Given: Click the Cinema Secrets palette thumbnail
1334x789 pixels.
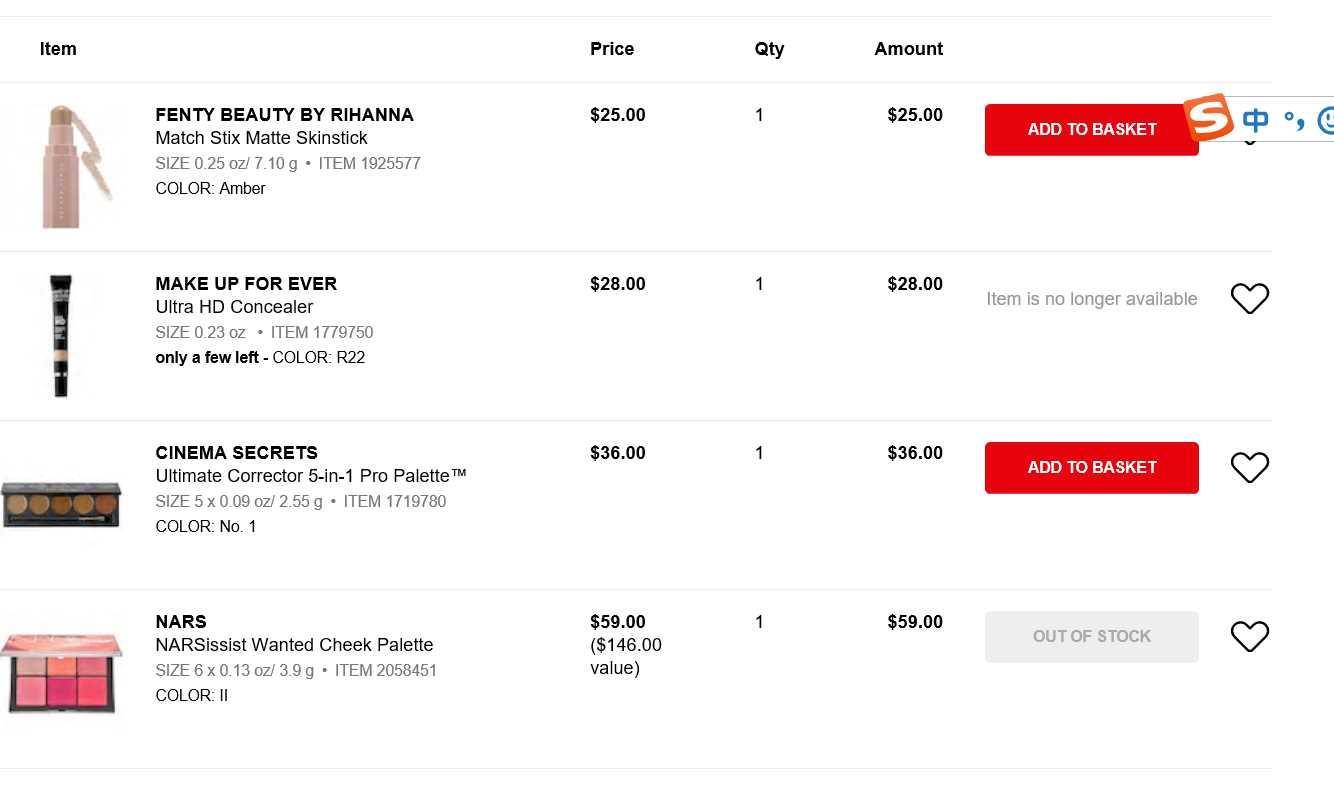Looking at the screenshot, I should pos(61,504).
